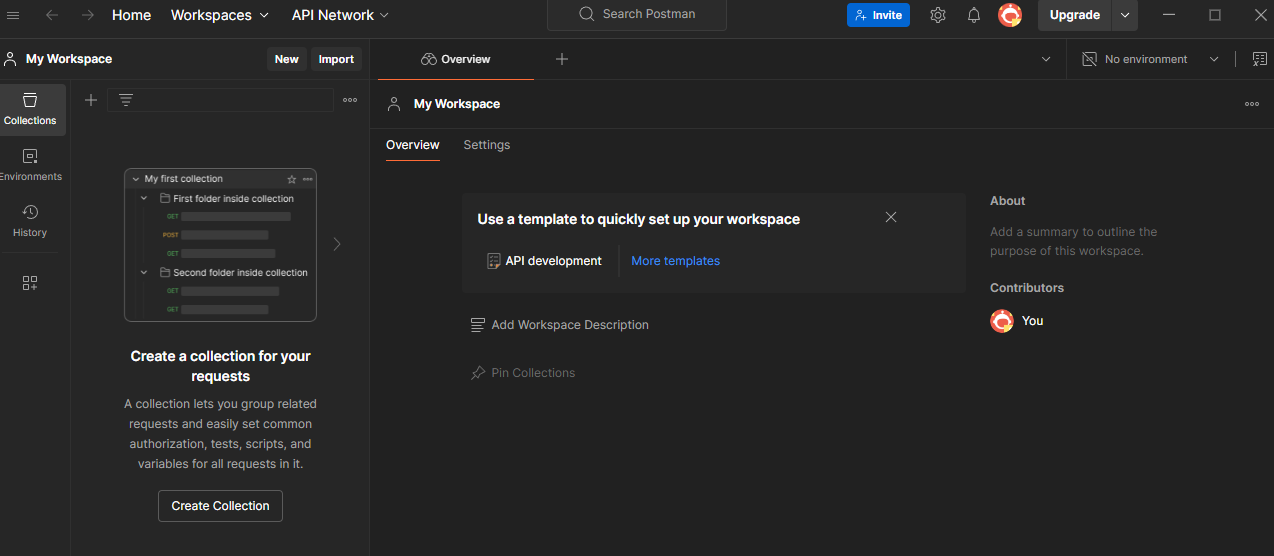Click the Import button

(x=336, y=59)
